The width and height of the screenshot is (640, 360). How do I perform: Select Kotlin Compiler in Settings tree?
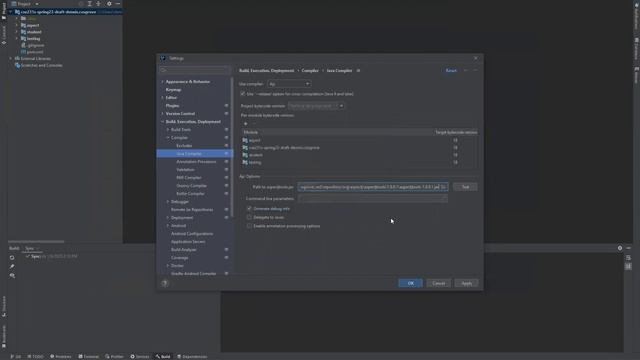point(190,193)
